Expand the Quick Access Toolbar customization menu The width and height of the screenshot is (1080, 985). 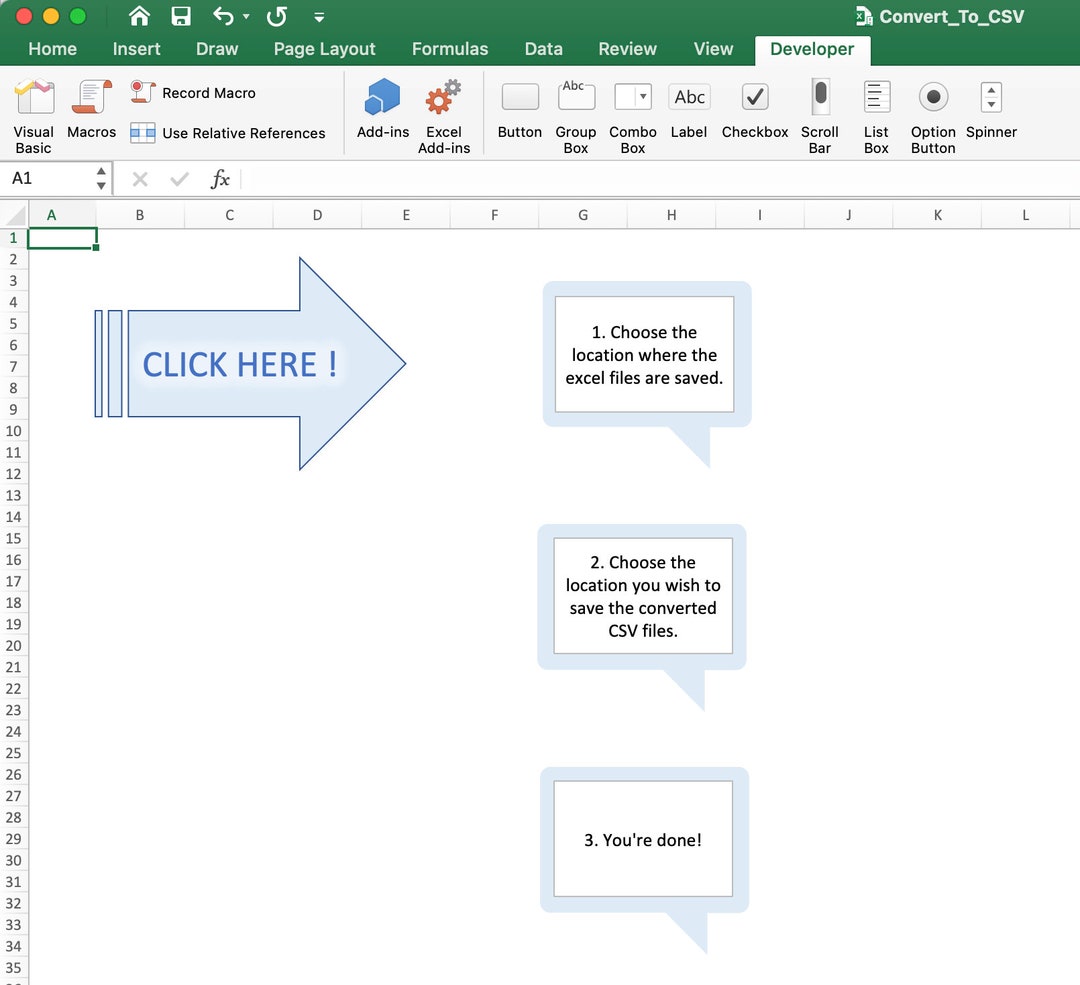(318, 16)
